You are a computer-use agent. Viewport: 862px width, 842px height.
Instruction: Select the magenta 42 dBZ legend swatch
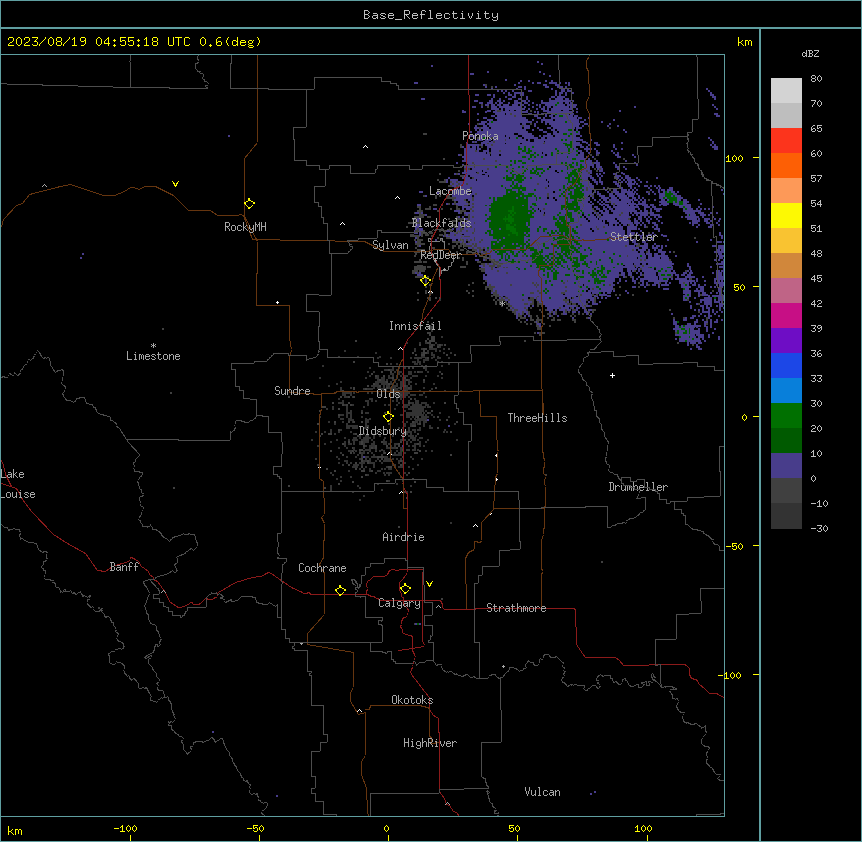786,315
